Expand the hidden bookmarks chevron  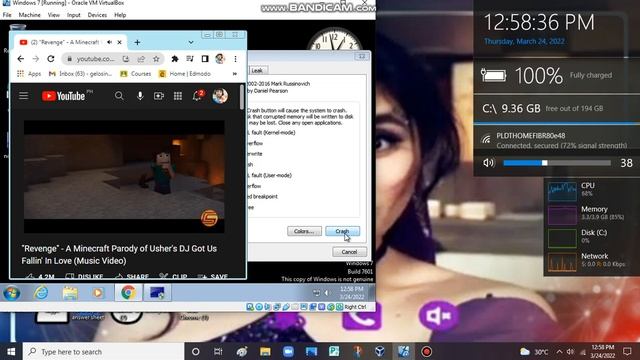[x=235, y=74]
